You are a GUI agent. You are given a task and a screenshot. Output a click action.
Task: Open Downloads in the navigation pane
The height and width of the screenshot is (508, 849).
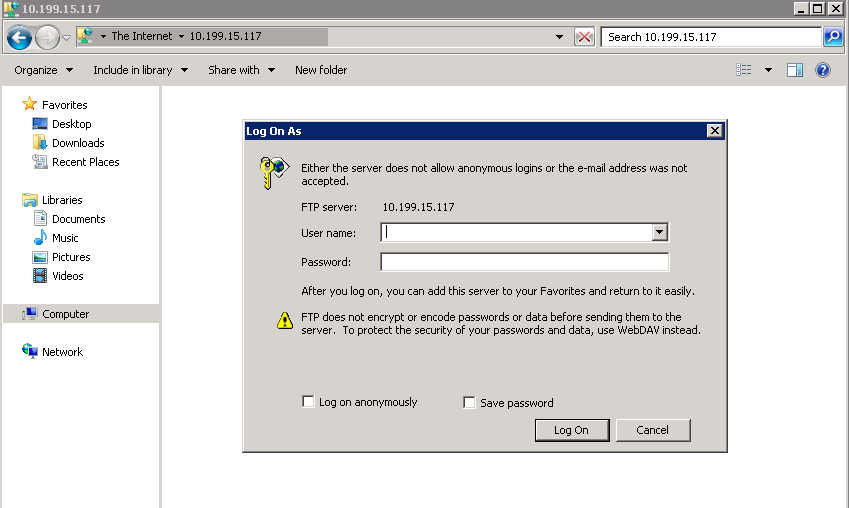[78, 143]
